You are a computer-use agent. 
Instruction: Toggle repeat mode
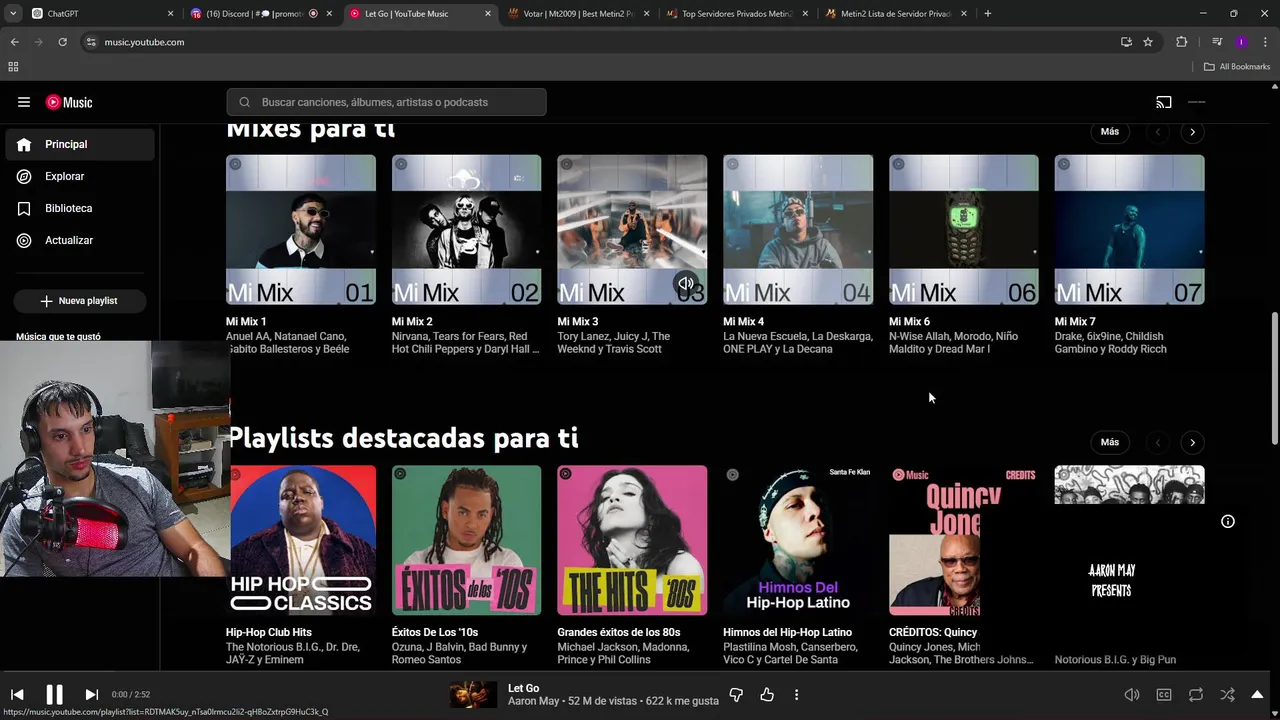pos(1196,694)
